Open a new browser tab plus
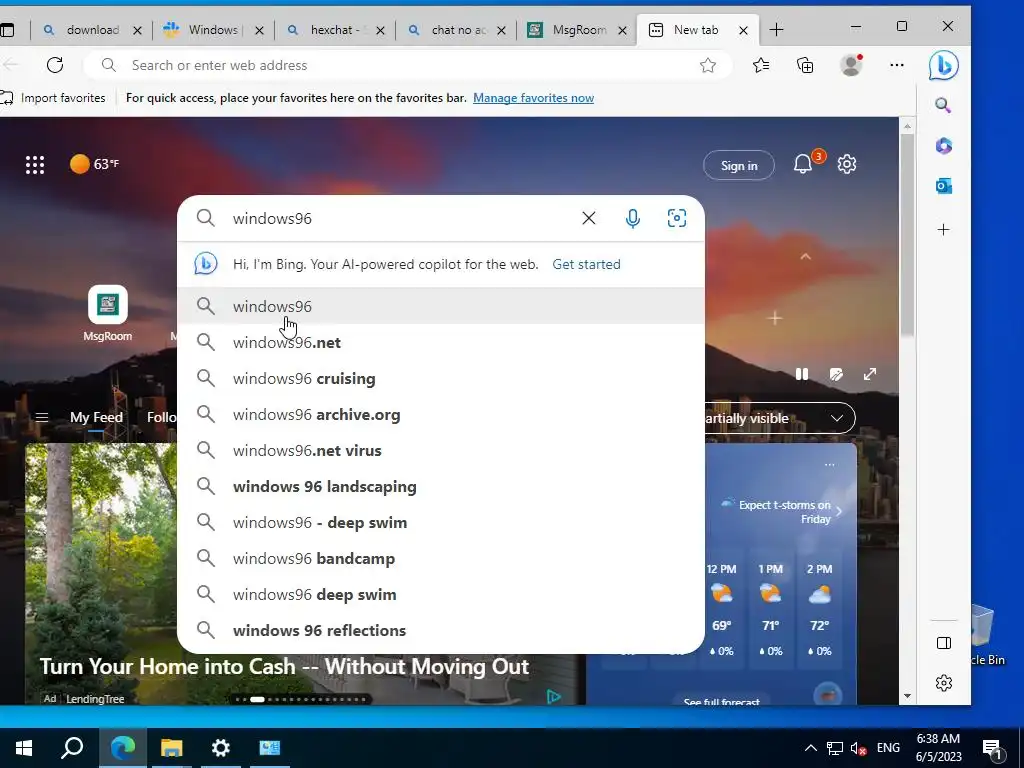Image resolution: width=1024 pixels, height=768 pixels. [x=776, y=30]
